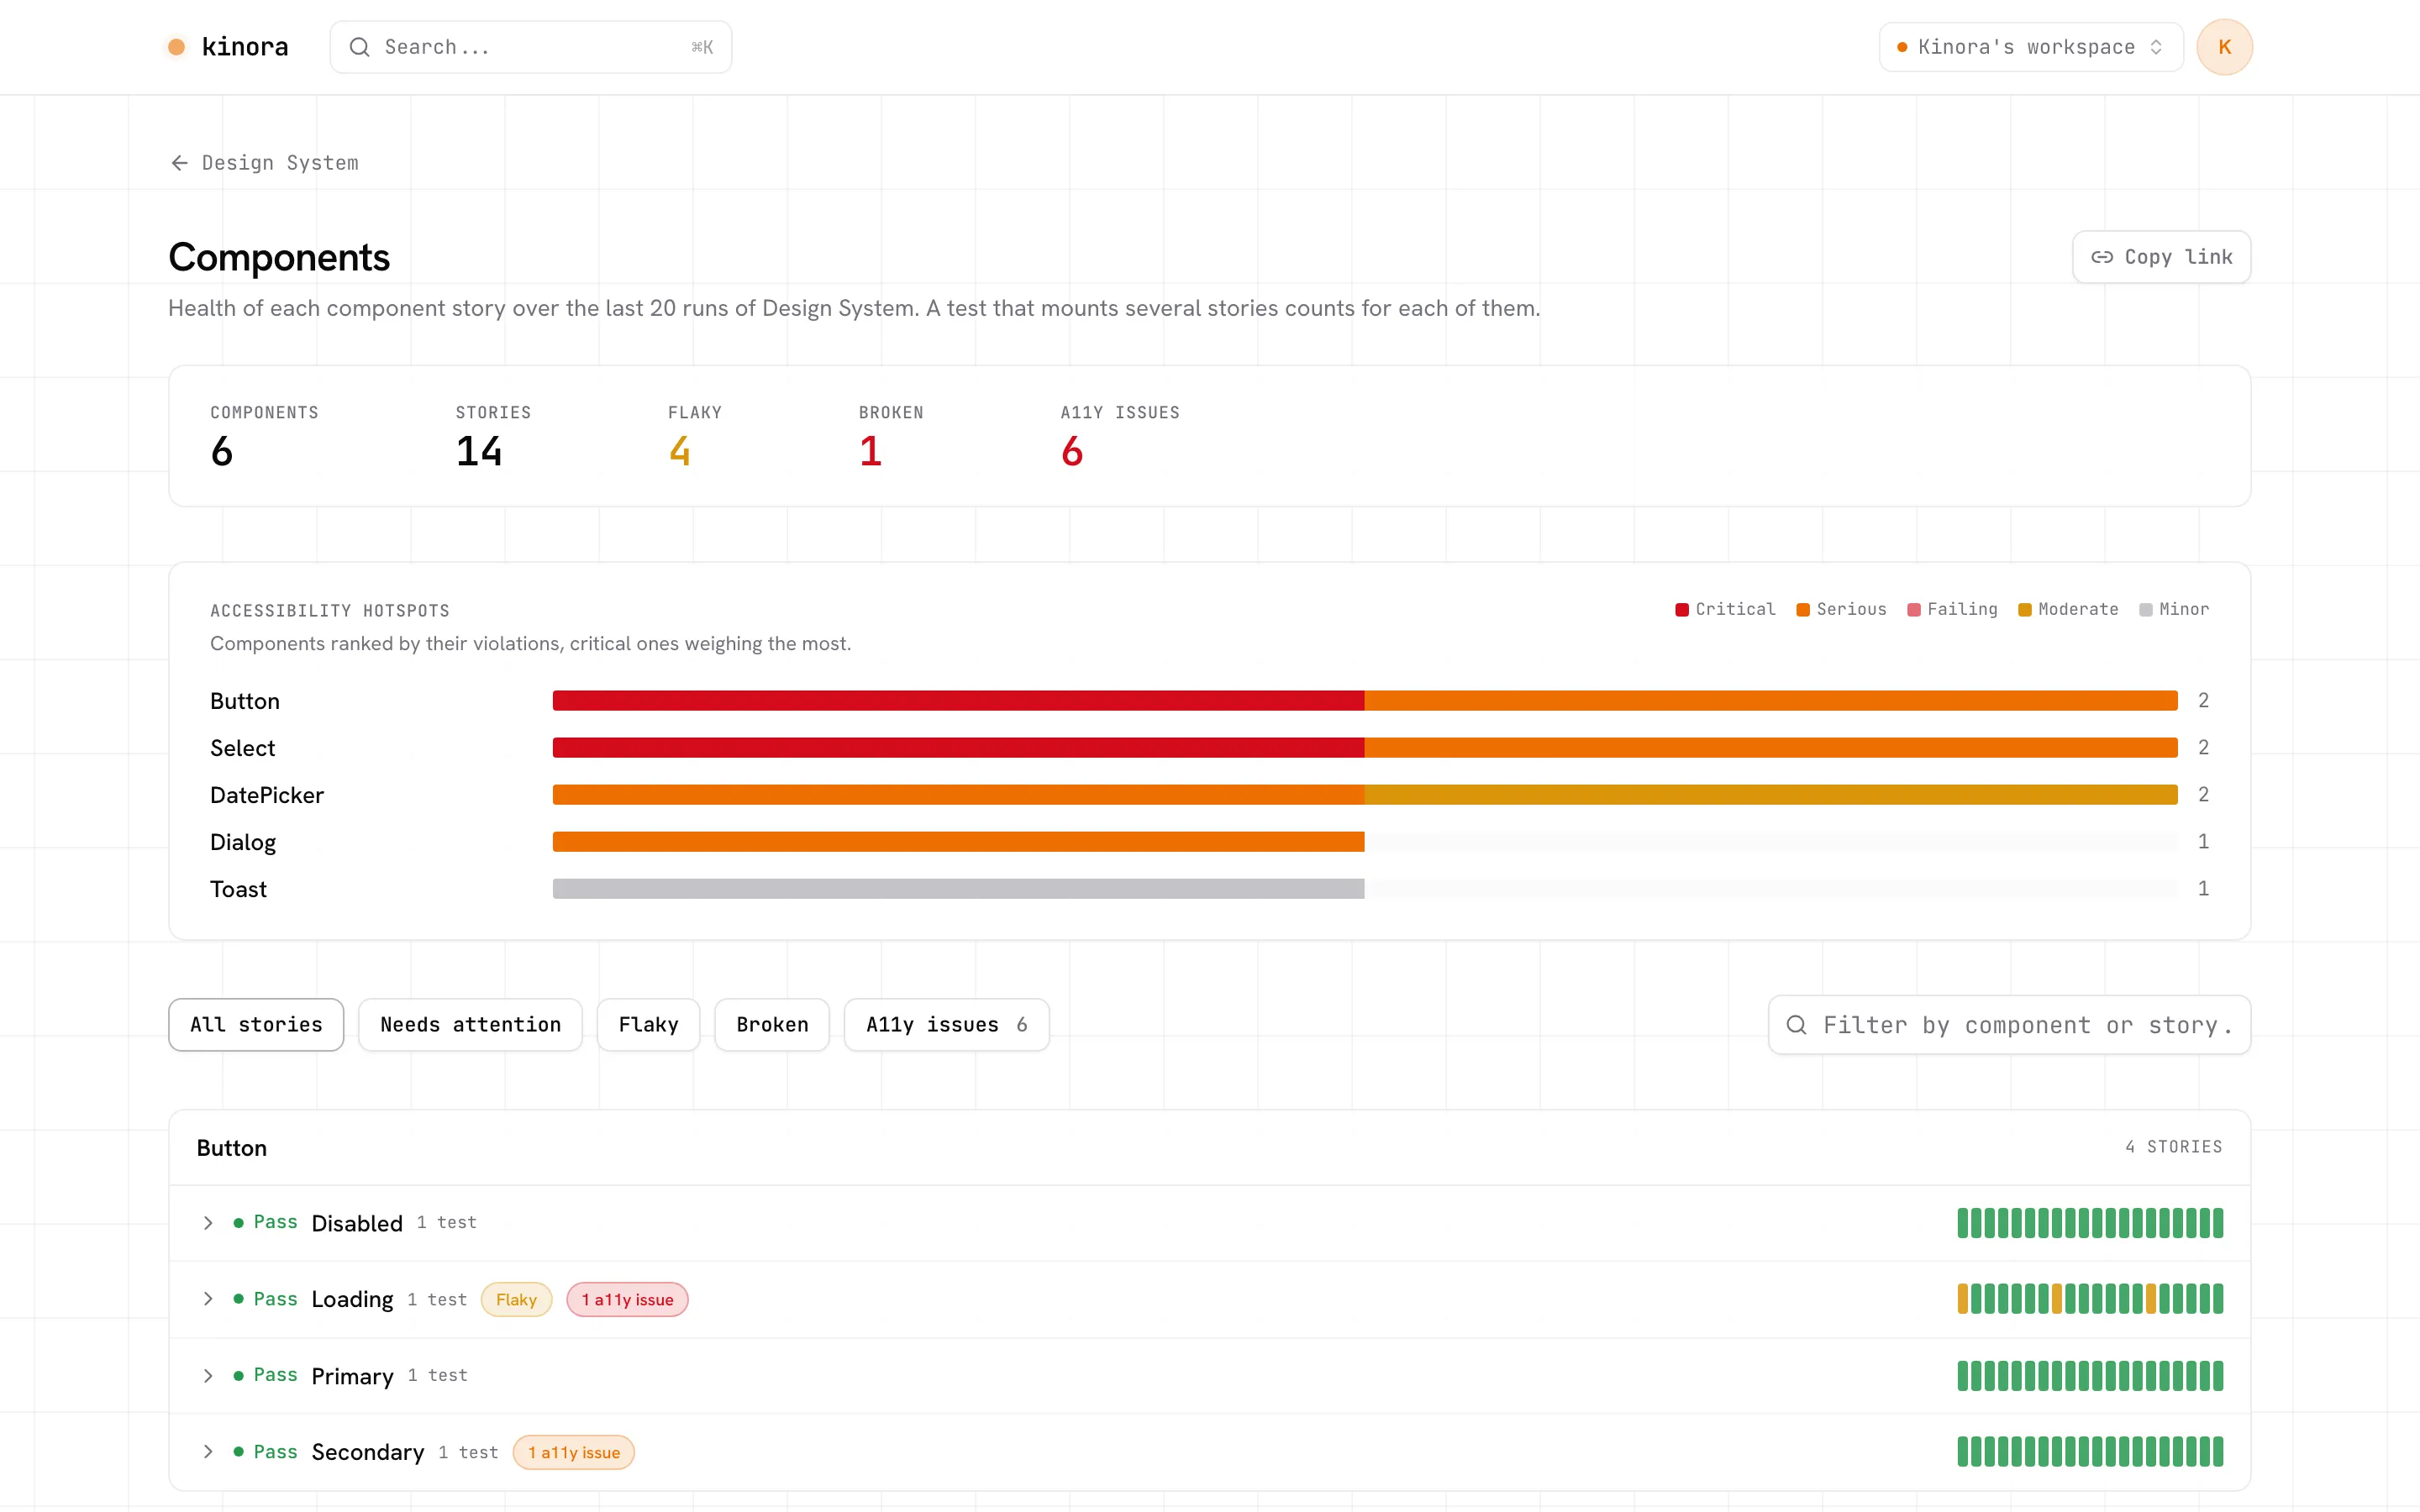Expand the Primary story row
Image resolution: width=2420 pixels, height=1512 pixels.
[x=208, y=1376]
